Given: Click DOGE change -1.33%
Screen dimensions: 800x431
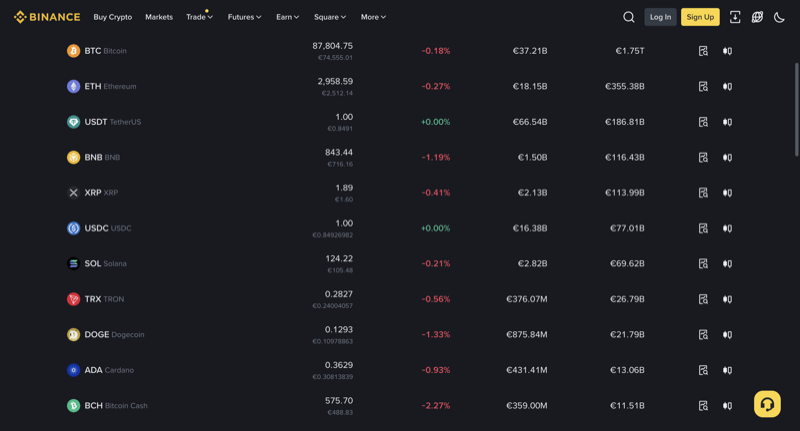Looking at the screenshot, I should (436, 335).
